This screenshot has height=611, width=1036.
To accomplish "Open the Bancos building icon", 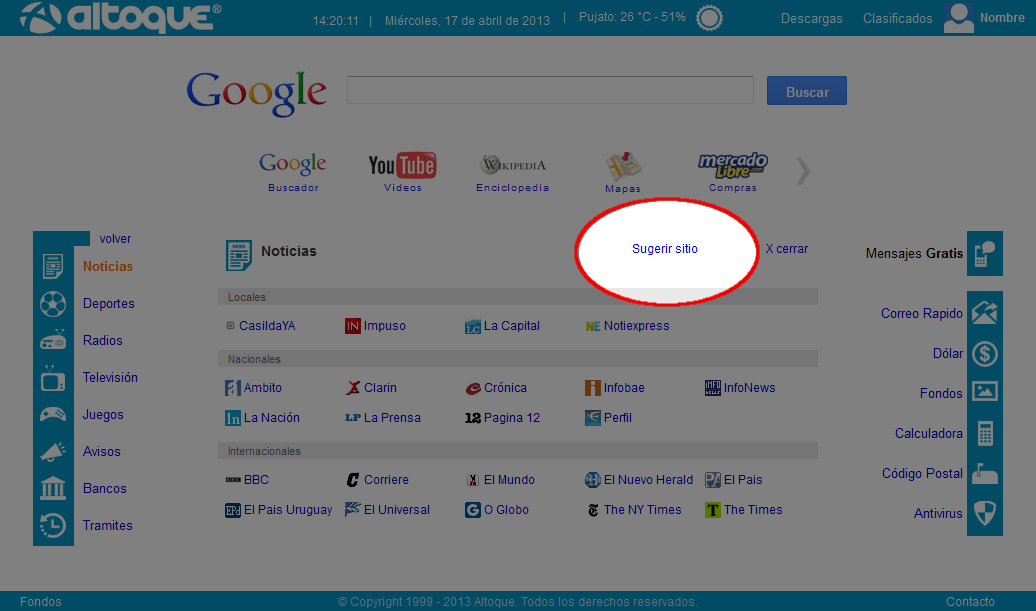I will click(53, 488).
